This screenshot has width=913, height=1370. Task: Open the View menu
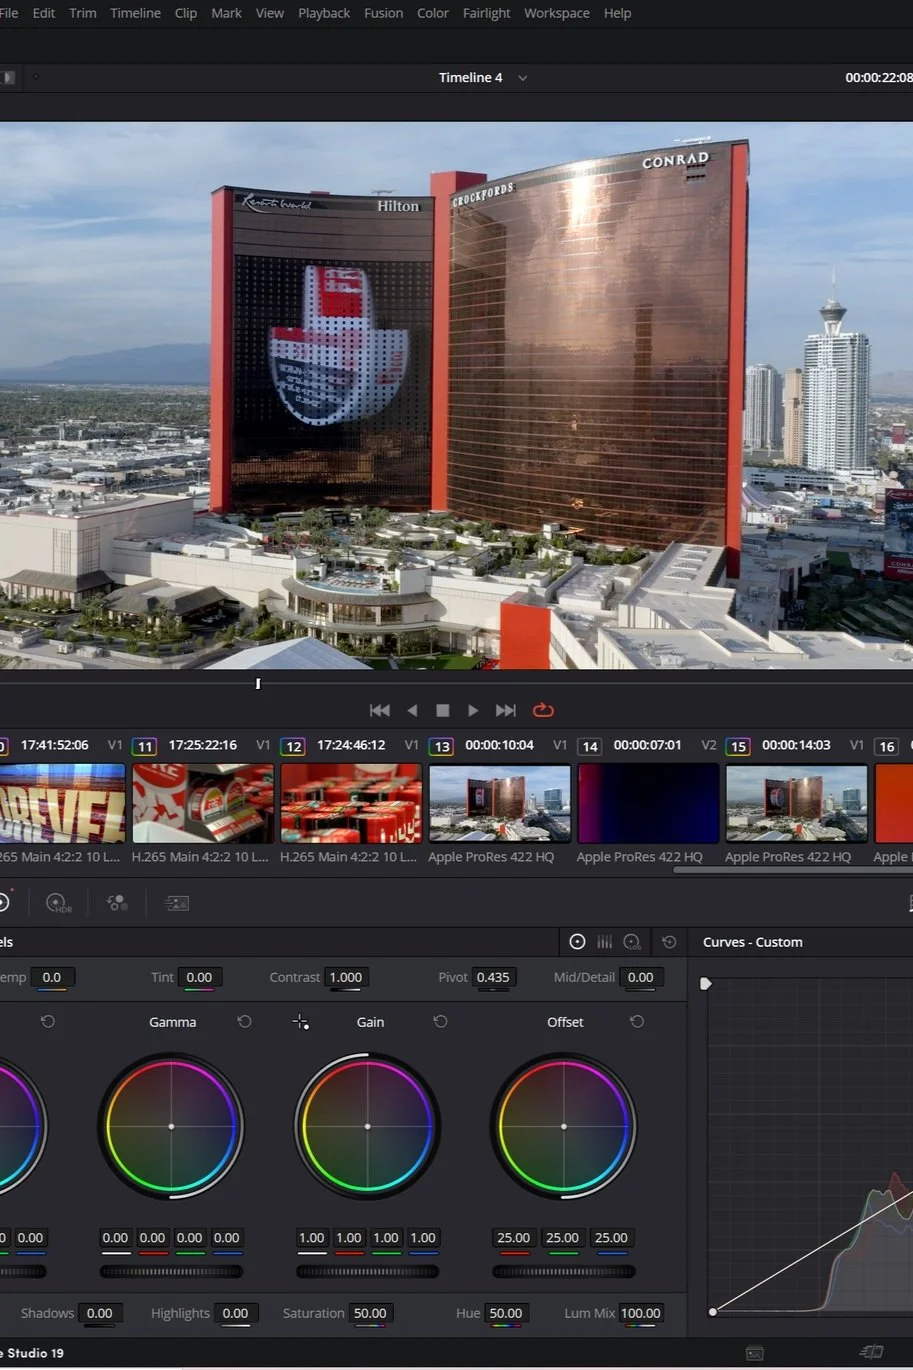270,13
